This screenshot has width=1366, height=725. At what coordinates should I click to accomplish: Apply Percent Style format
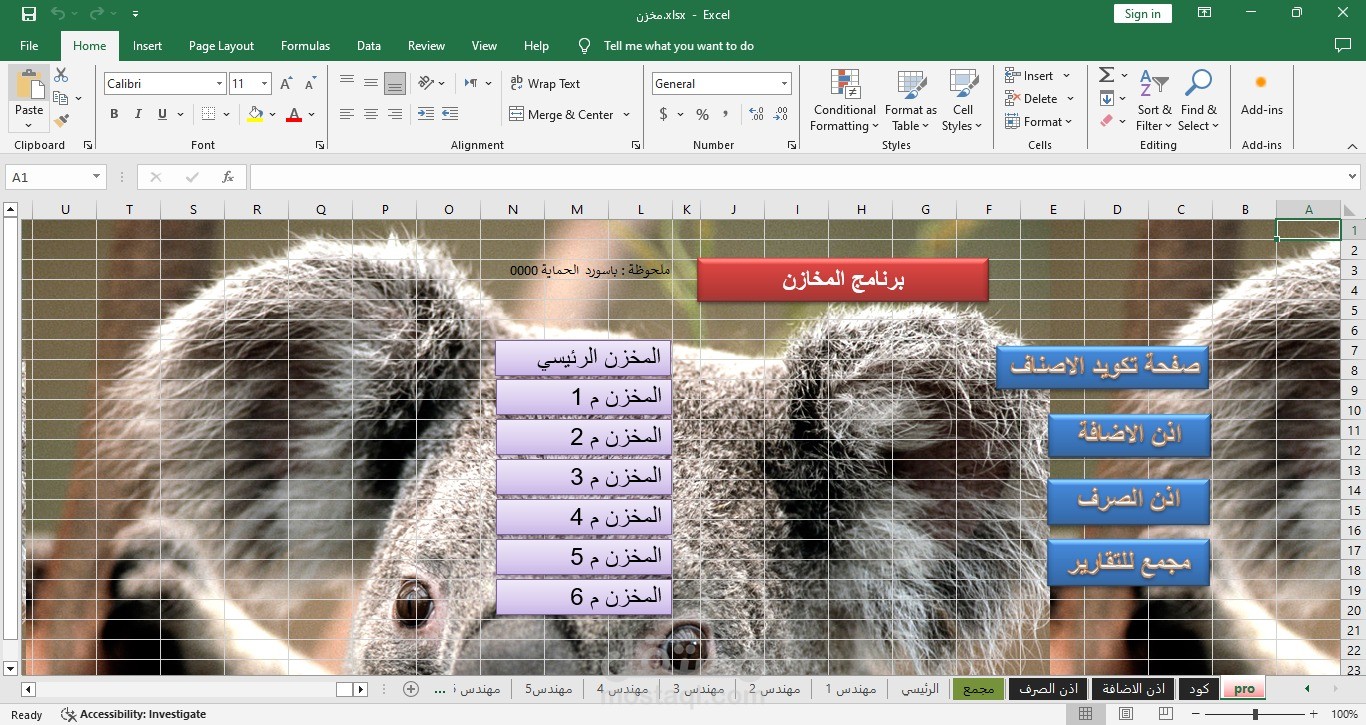tap(702, 114)
